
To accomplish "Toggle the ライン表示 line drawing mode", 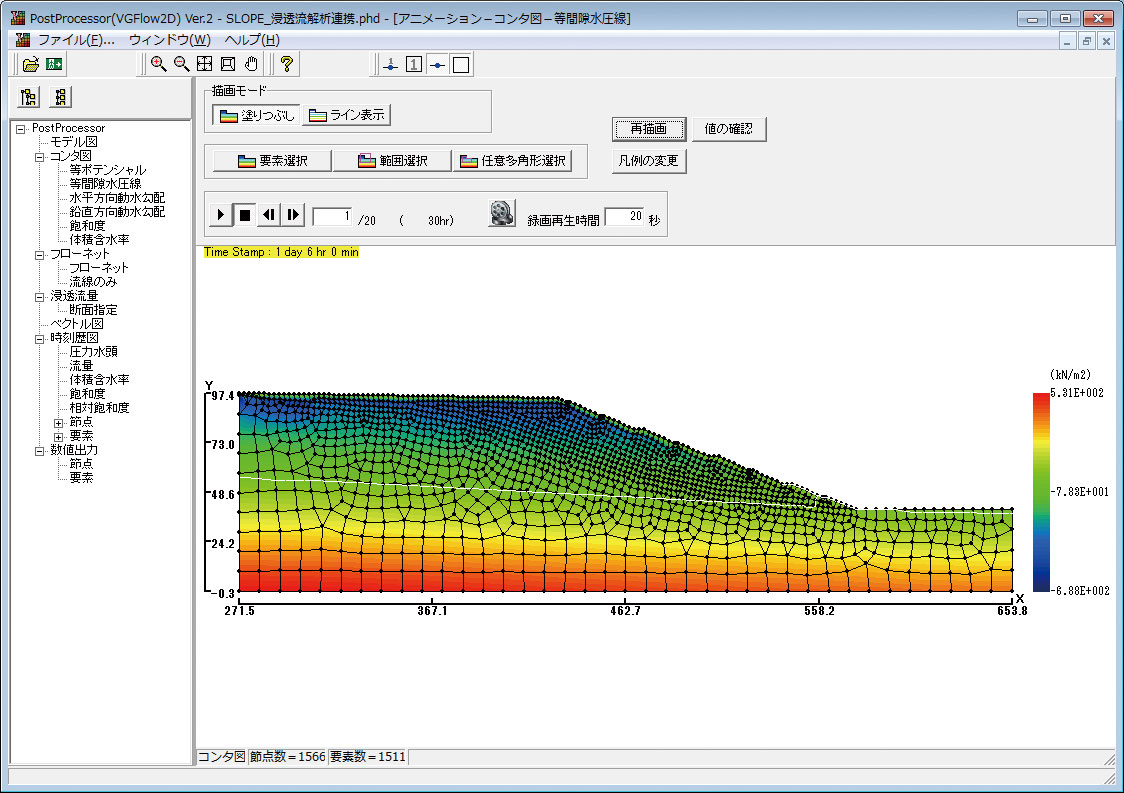I will [347, 115].
